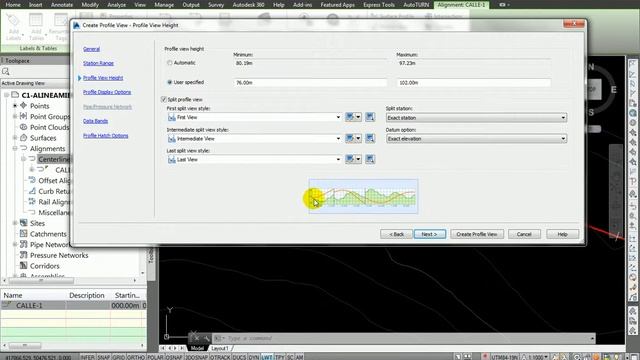Viewport: 640px width, 360px height.
Task: Click the Corridors icon in tree
Action: click(x=24, y=265)
